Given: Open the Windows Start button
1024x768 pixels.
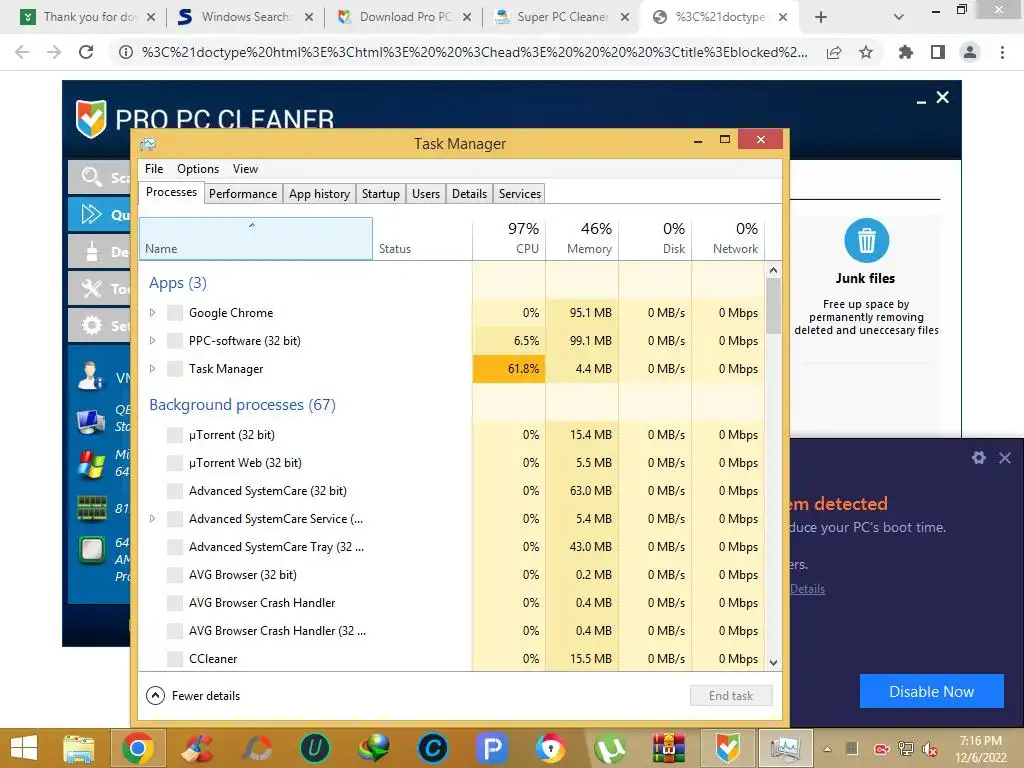Looking at the screenshot, I should [x=24, y=748].
